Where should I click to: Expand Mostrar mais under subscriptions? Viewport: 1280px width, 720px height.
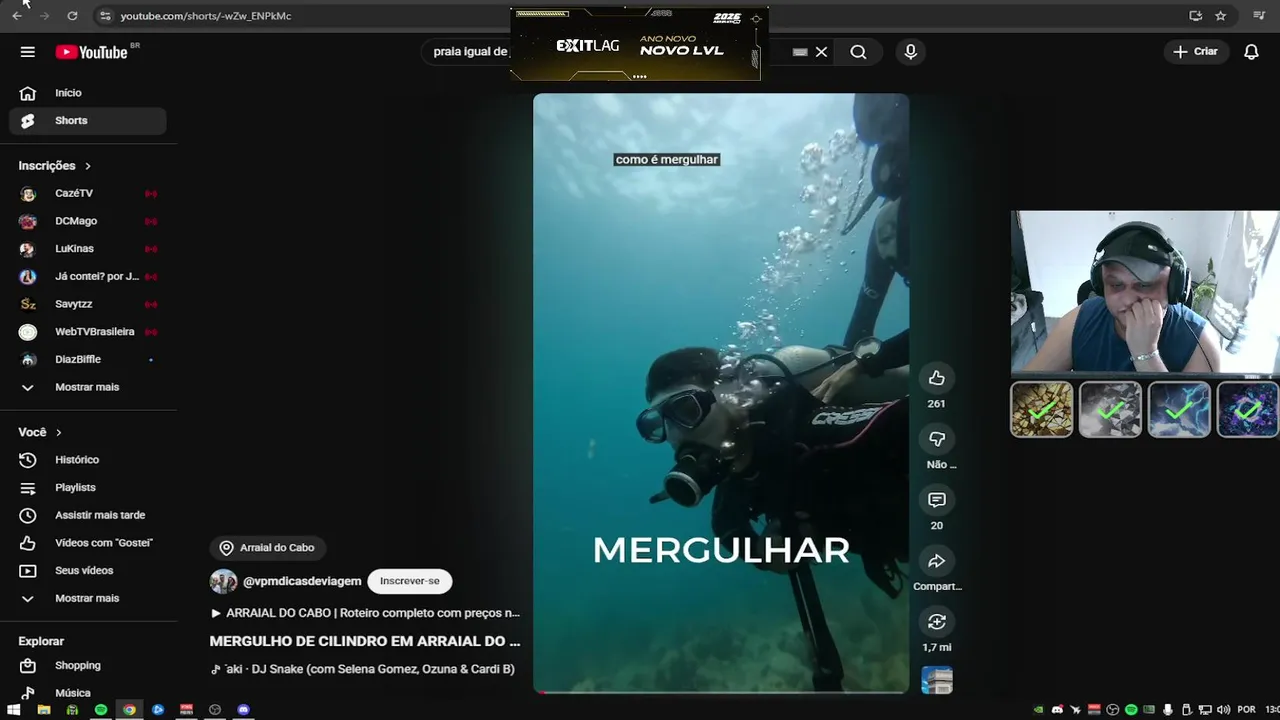(x=88, y=387)
